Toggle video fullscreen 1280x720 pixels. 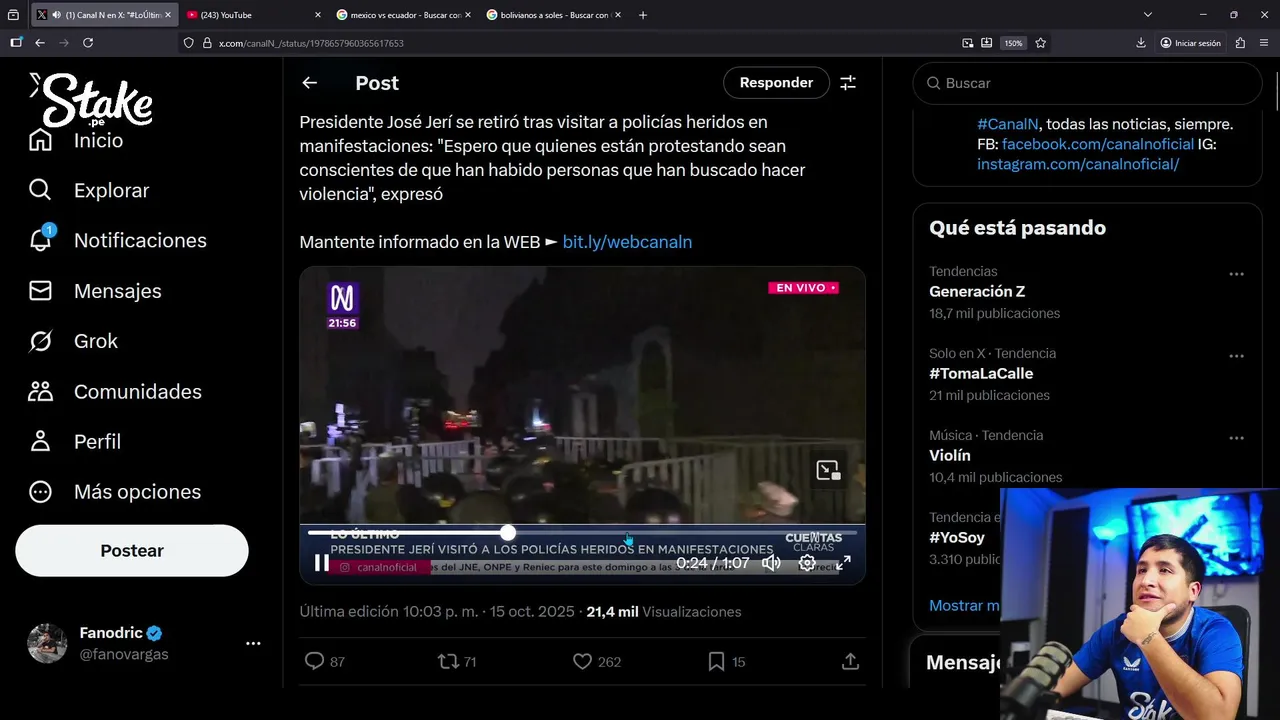click(x=843, y=563)
